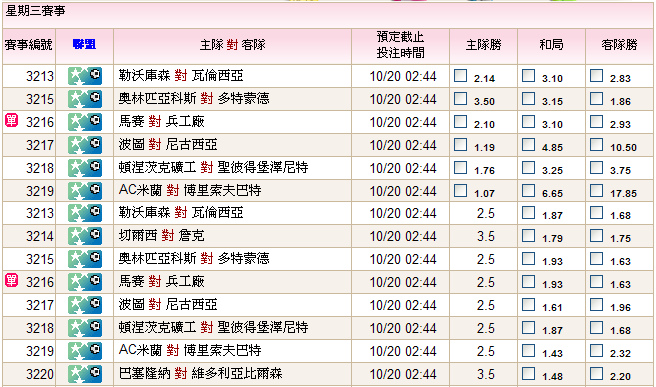Image resolution: width=656 pixels, height=387 pixels.
Task: Click league icon in 3219 row with odds 1.07
Action: [x=85, y=191]
